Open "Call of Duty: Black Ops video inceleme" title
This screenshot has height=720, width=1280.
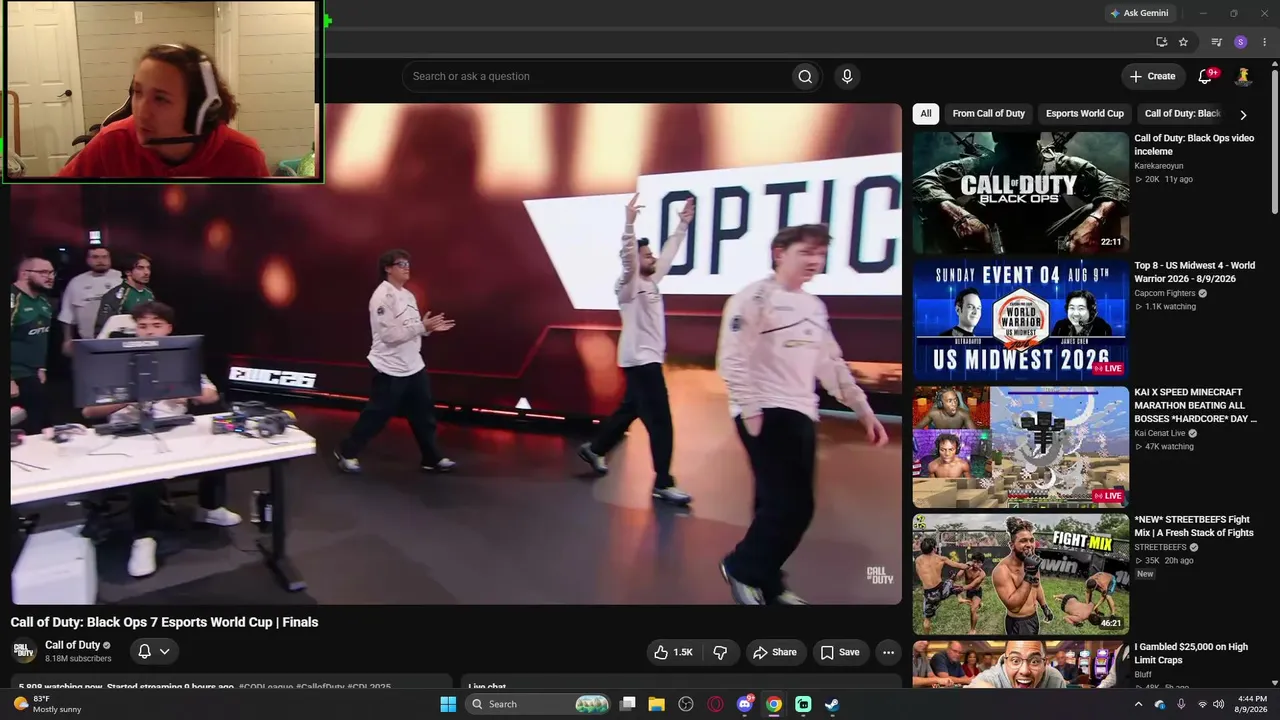pos(1194,145)
